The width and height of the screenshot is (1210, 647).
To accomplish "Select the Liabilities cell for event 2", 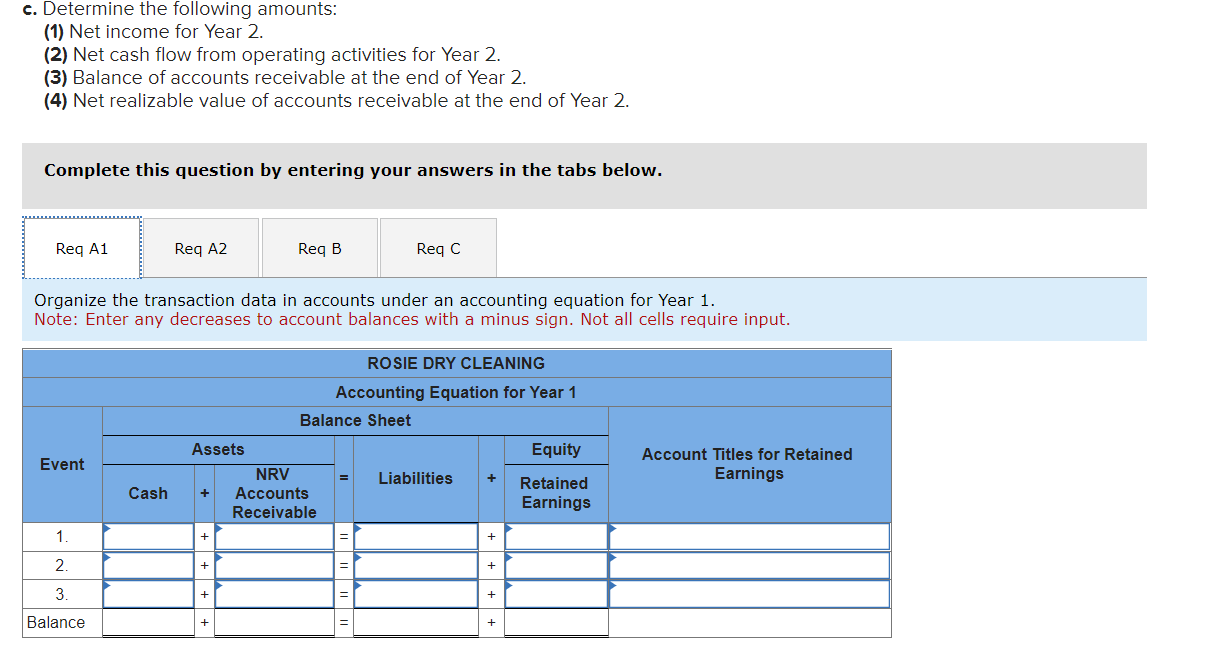I will (x=416, y=565).
